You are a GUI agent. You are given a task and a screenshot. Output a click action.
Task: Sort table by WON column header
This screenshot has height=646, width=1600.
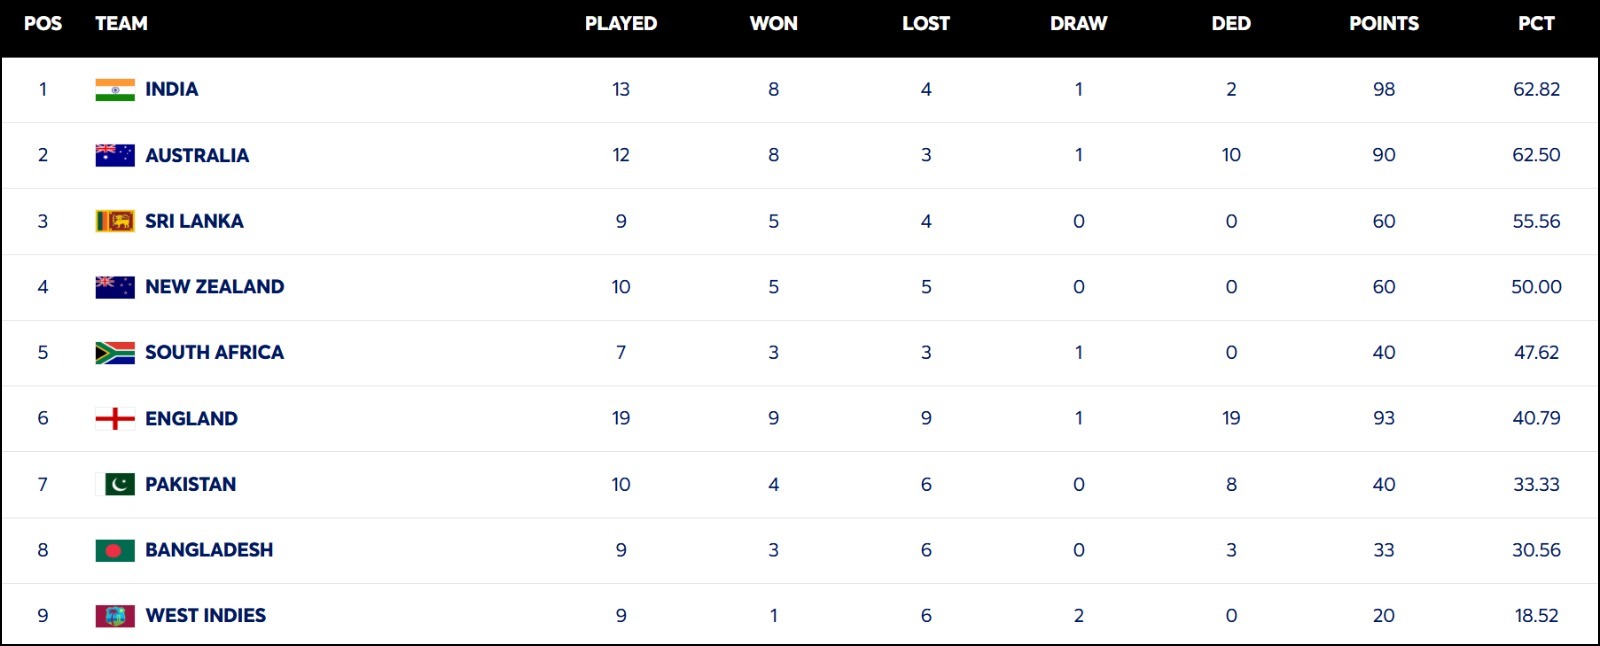pyautogui.click(x=774, y=23)
